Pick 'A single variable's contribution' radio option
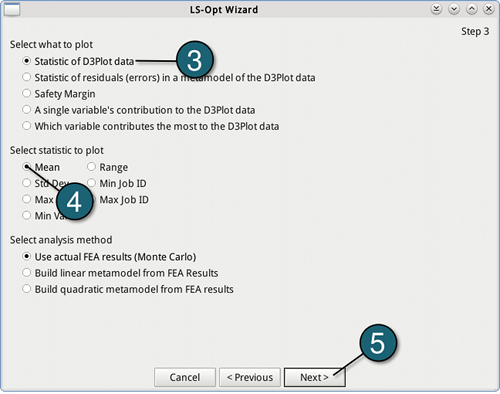Screen dimensions: 500x394 click(26, 110)
